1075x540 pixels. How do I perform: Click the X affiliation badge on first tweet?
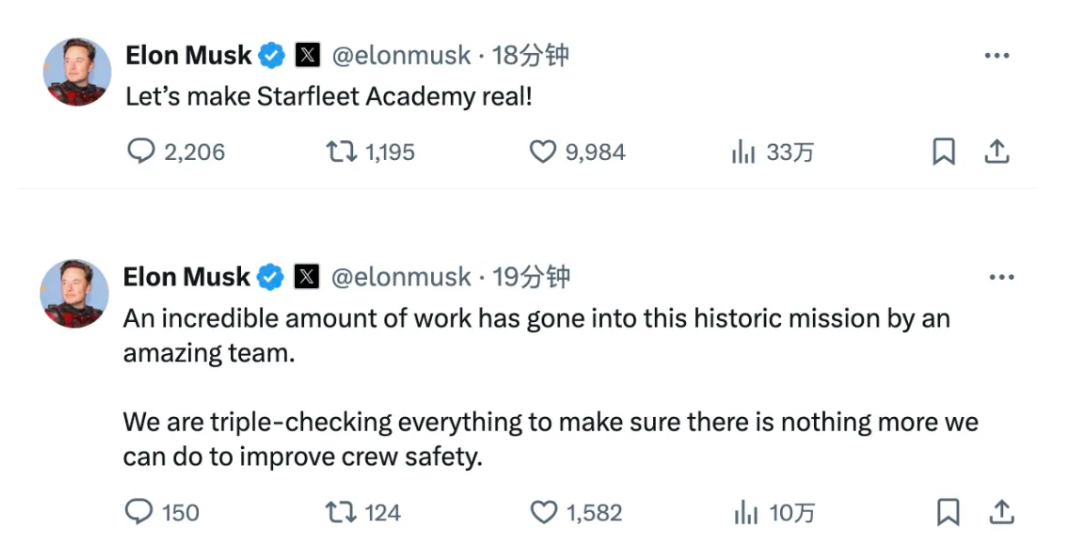pos(308,56)
